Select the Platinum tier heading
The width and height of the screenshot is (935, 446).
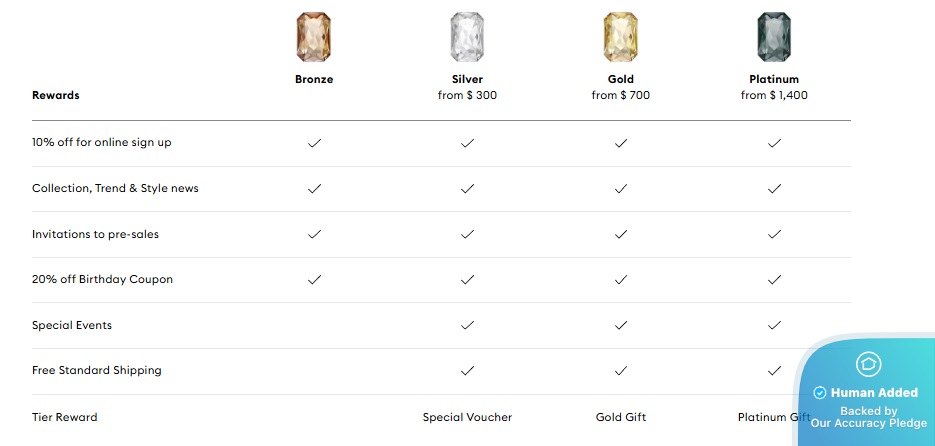[x=774, y=79]
